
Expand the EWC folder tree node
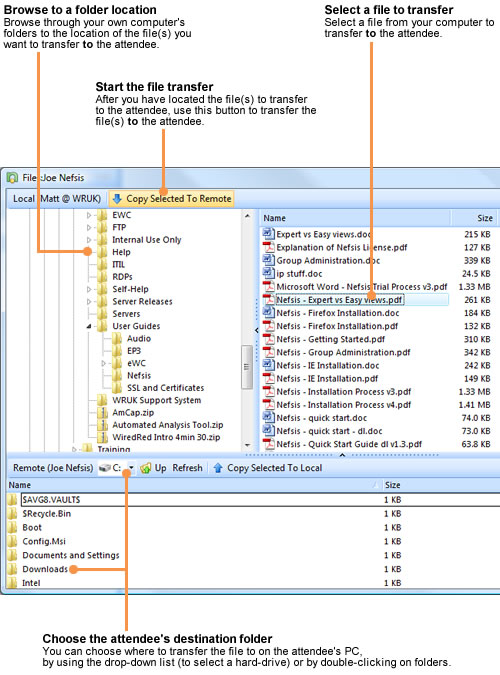pyautogui.click(x=89, y=215)
